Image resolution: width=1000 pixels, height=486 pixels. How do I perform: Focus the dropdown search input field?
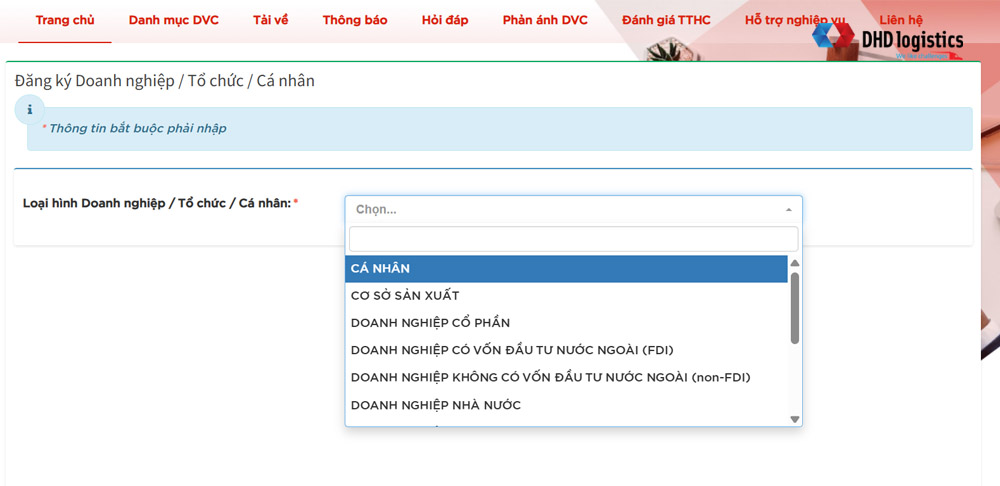[x=573, y=239]
